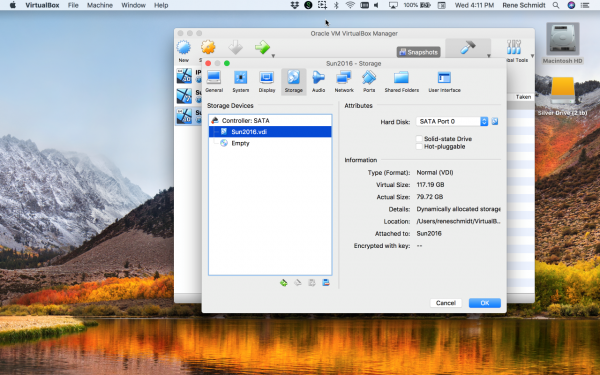The image size is (600, 375).
Task: Click the Siri icon in menu bar
Action: [571, 5]
